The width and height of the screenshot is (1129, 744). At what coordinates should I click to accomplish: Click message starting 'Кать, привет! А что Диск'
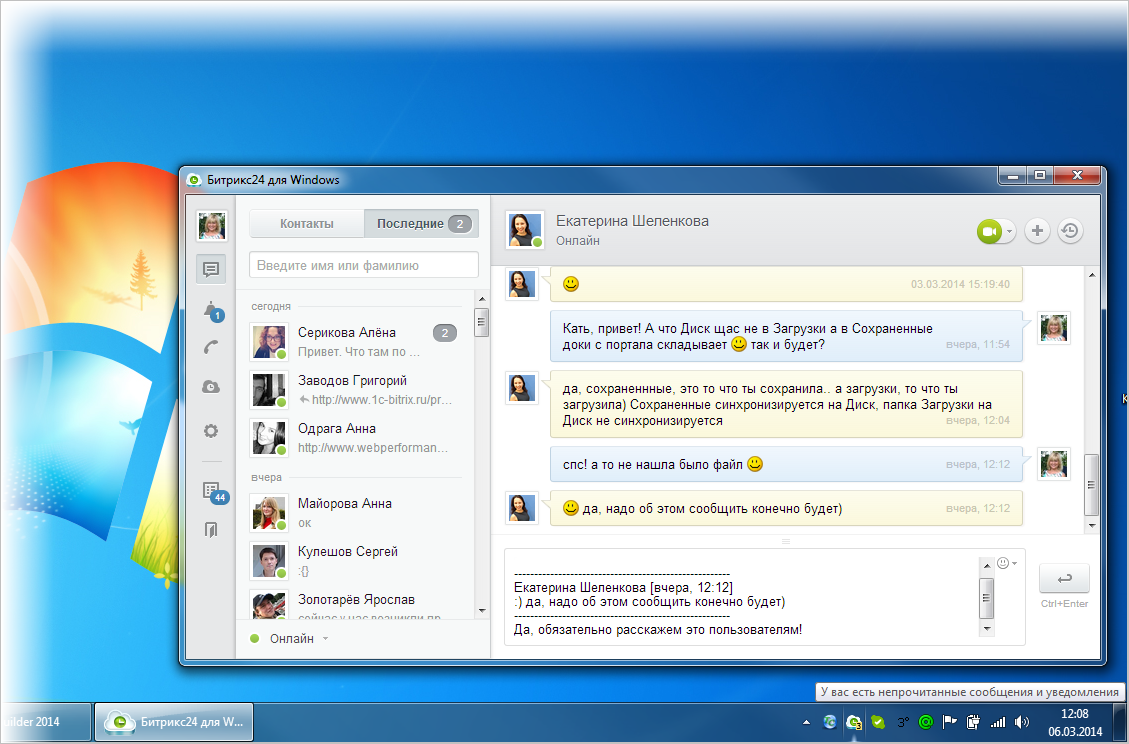tap(786, 336)
